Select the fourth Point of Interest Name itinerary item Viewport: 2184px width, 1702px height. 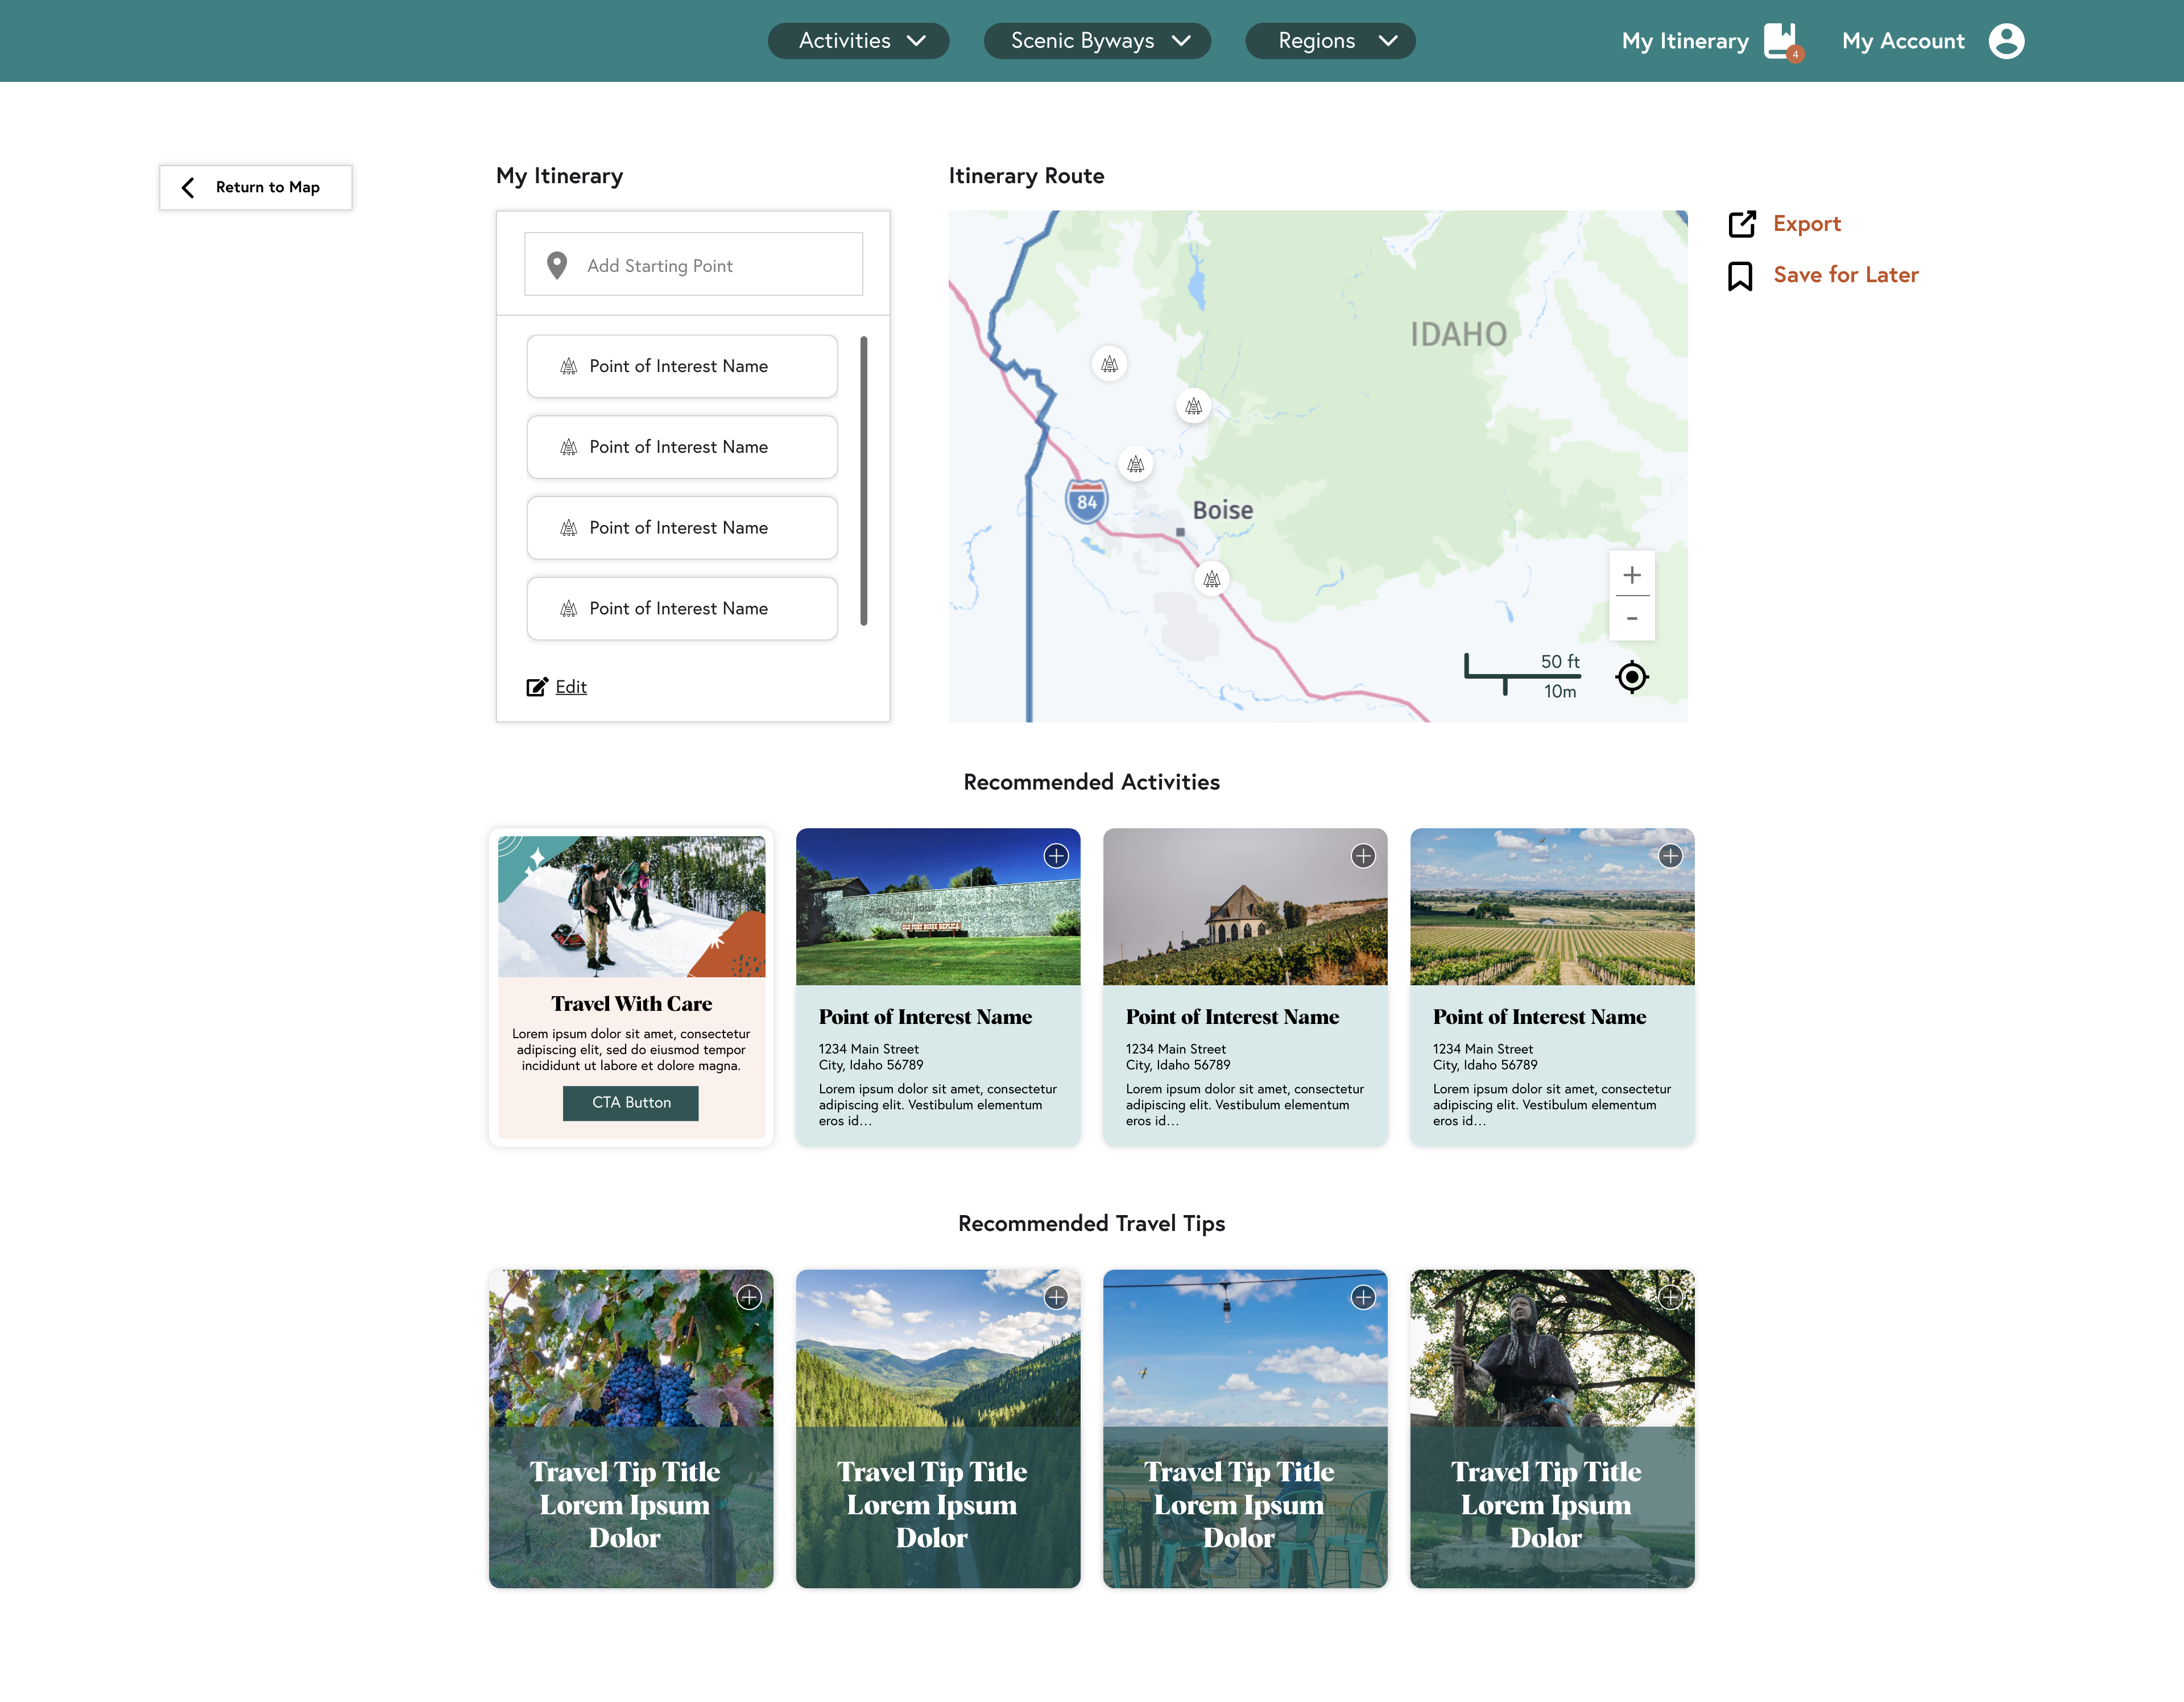coord(682,608)
